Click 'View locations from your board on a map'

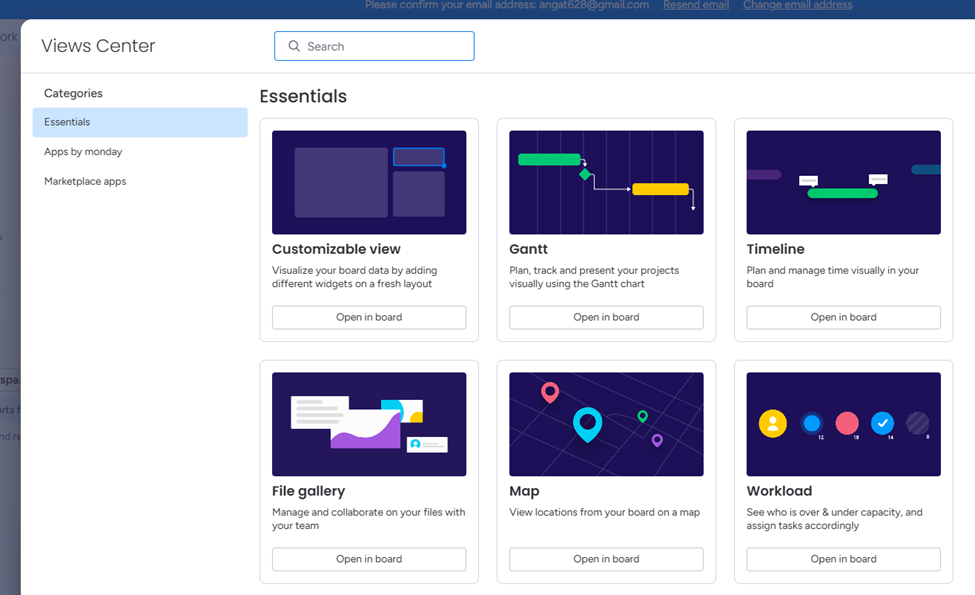[x=604, y=512]
